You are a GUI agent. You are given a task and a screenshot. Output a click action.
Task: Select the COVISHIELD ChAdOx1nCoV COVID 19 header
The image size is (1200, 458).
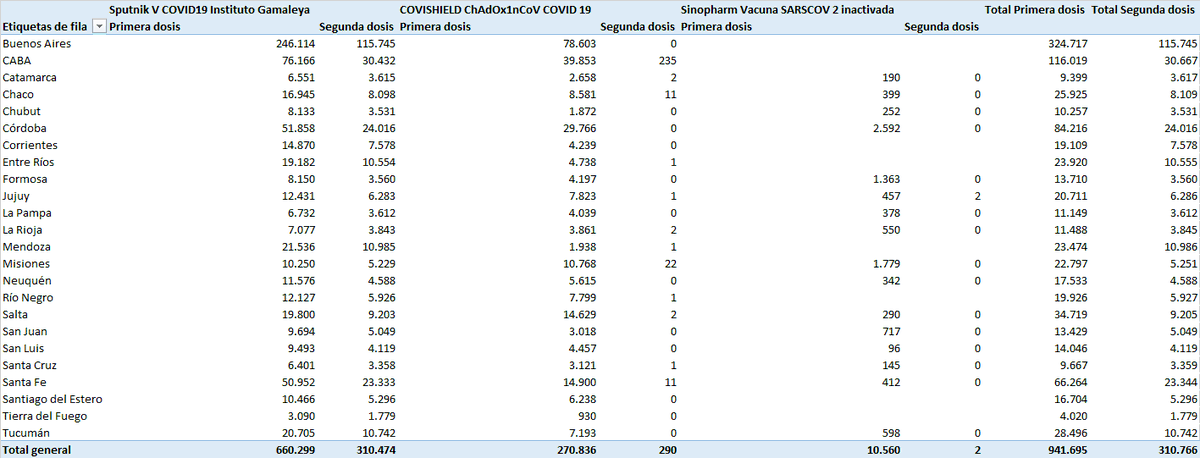point(495,8)
